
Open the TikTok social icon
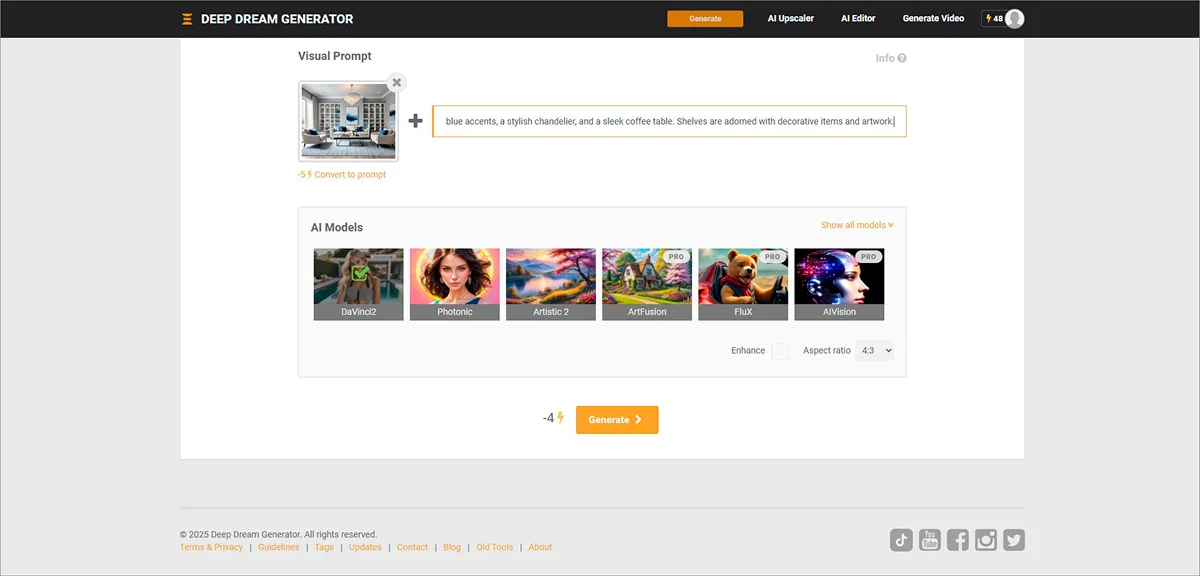[x=901, y=540]
